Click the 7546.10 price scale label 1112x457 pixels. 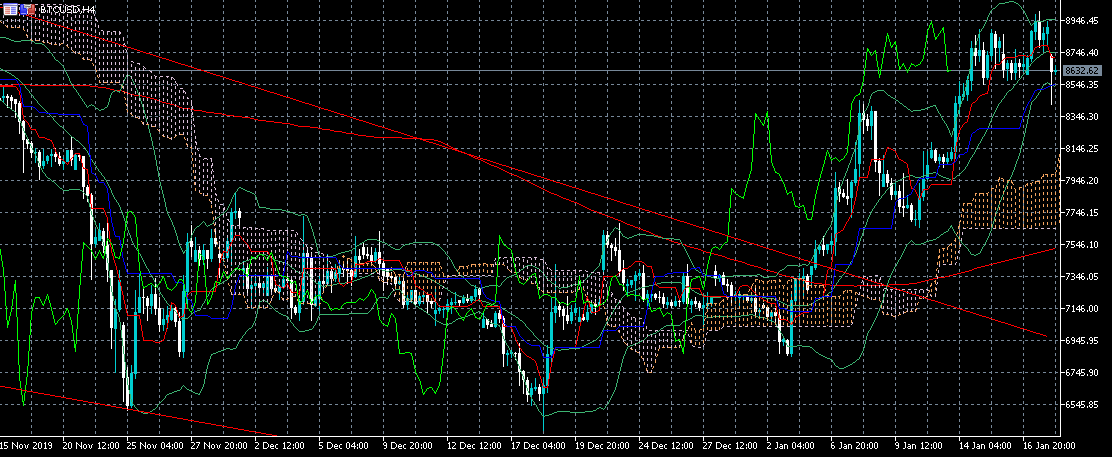coord(1082,244)
